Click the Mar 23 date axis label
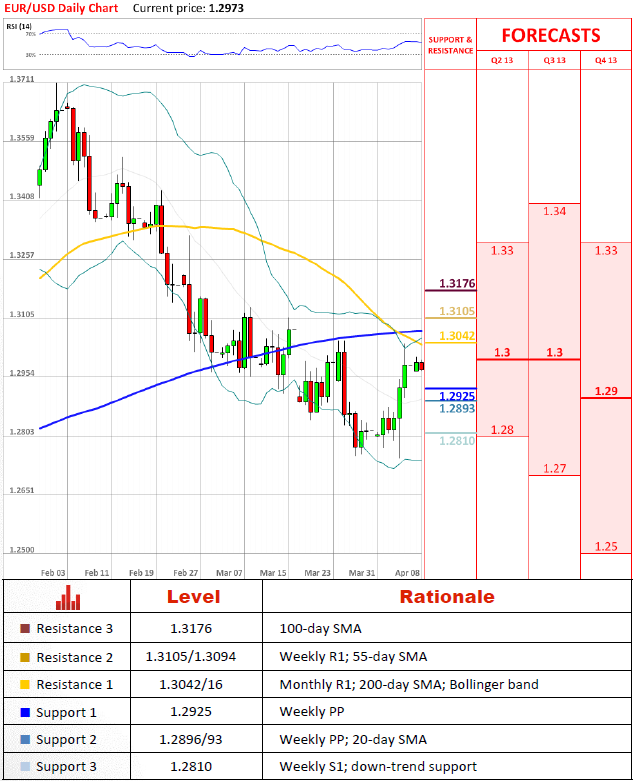The width and height of the screenshot is (634, 781). (317, 573)
